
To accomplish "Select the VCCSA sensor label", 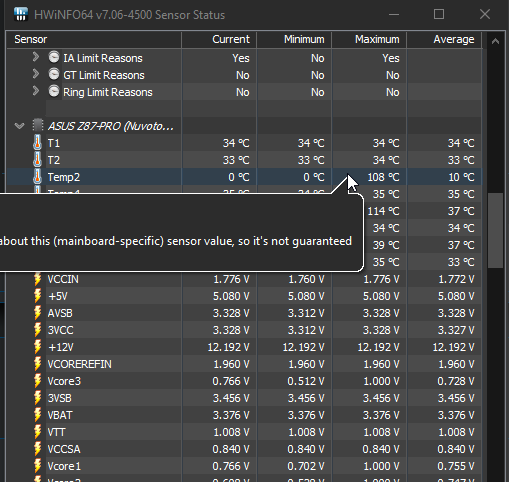I will 64,449.
